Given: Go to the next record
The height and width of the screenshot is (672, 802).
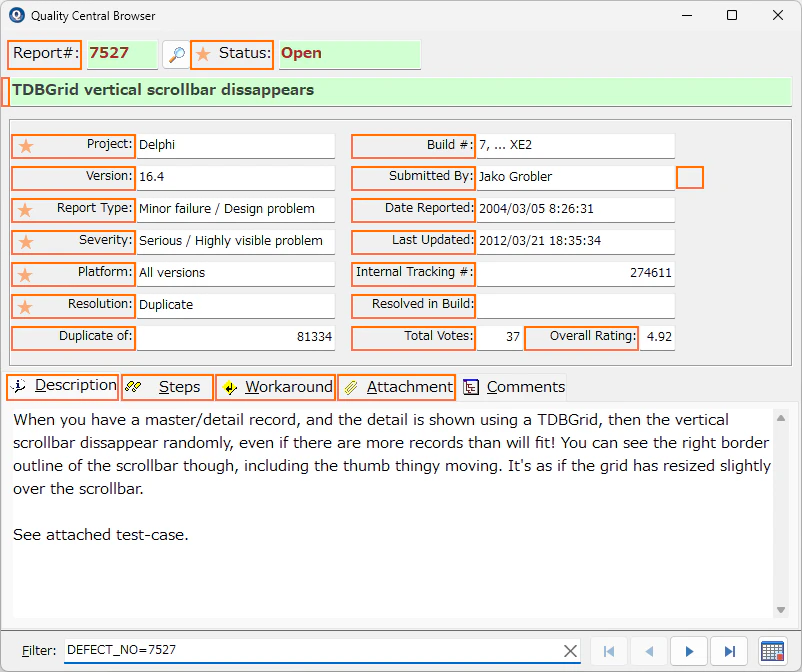Looking at the screenshot, I should click(689, 651).
